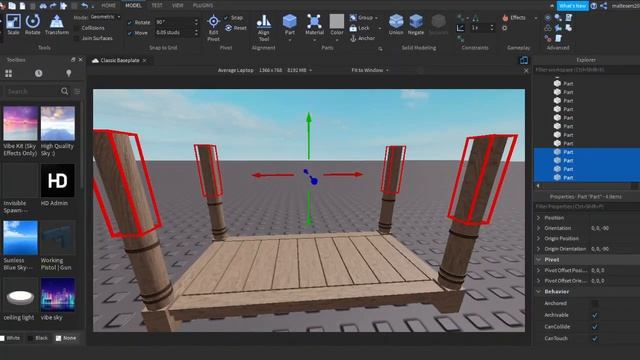Viewport: 640px width, 360px height.
Task: Select the White background option
Action: [10, 338]
